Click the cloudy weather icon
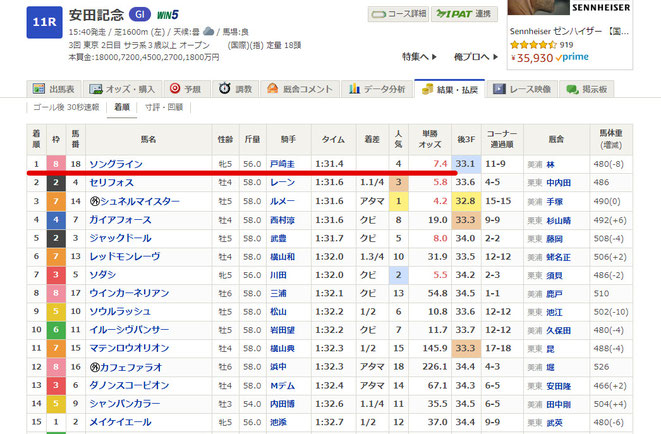The width and height of the screenshot is (661, 434). 209,31
